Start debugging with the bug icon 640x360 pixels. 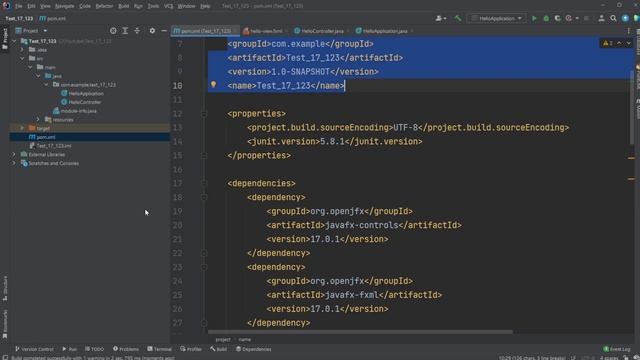546,18
